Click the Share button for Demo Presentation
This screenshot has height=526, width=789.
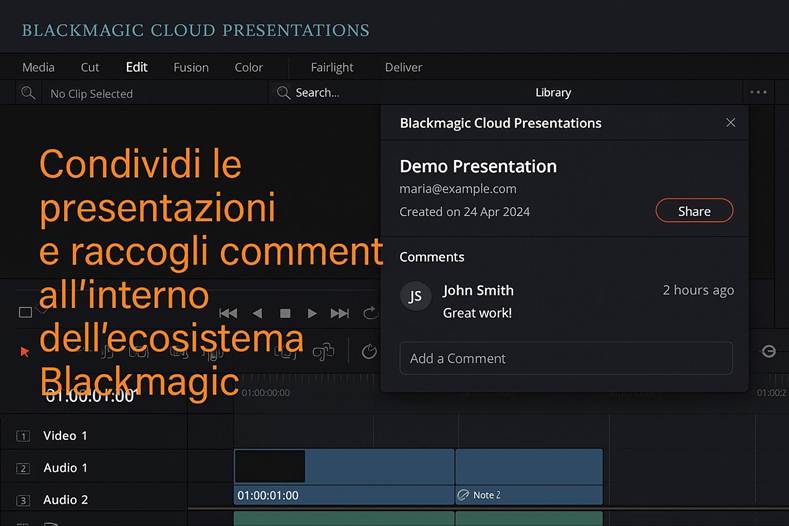tap(694, 211)
